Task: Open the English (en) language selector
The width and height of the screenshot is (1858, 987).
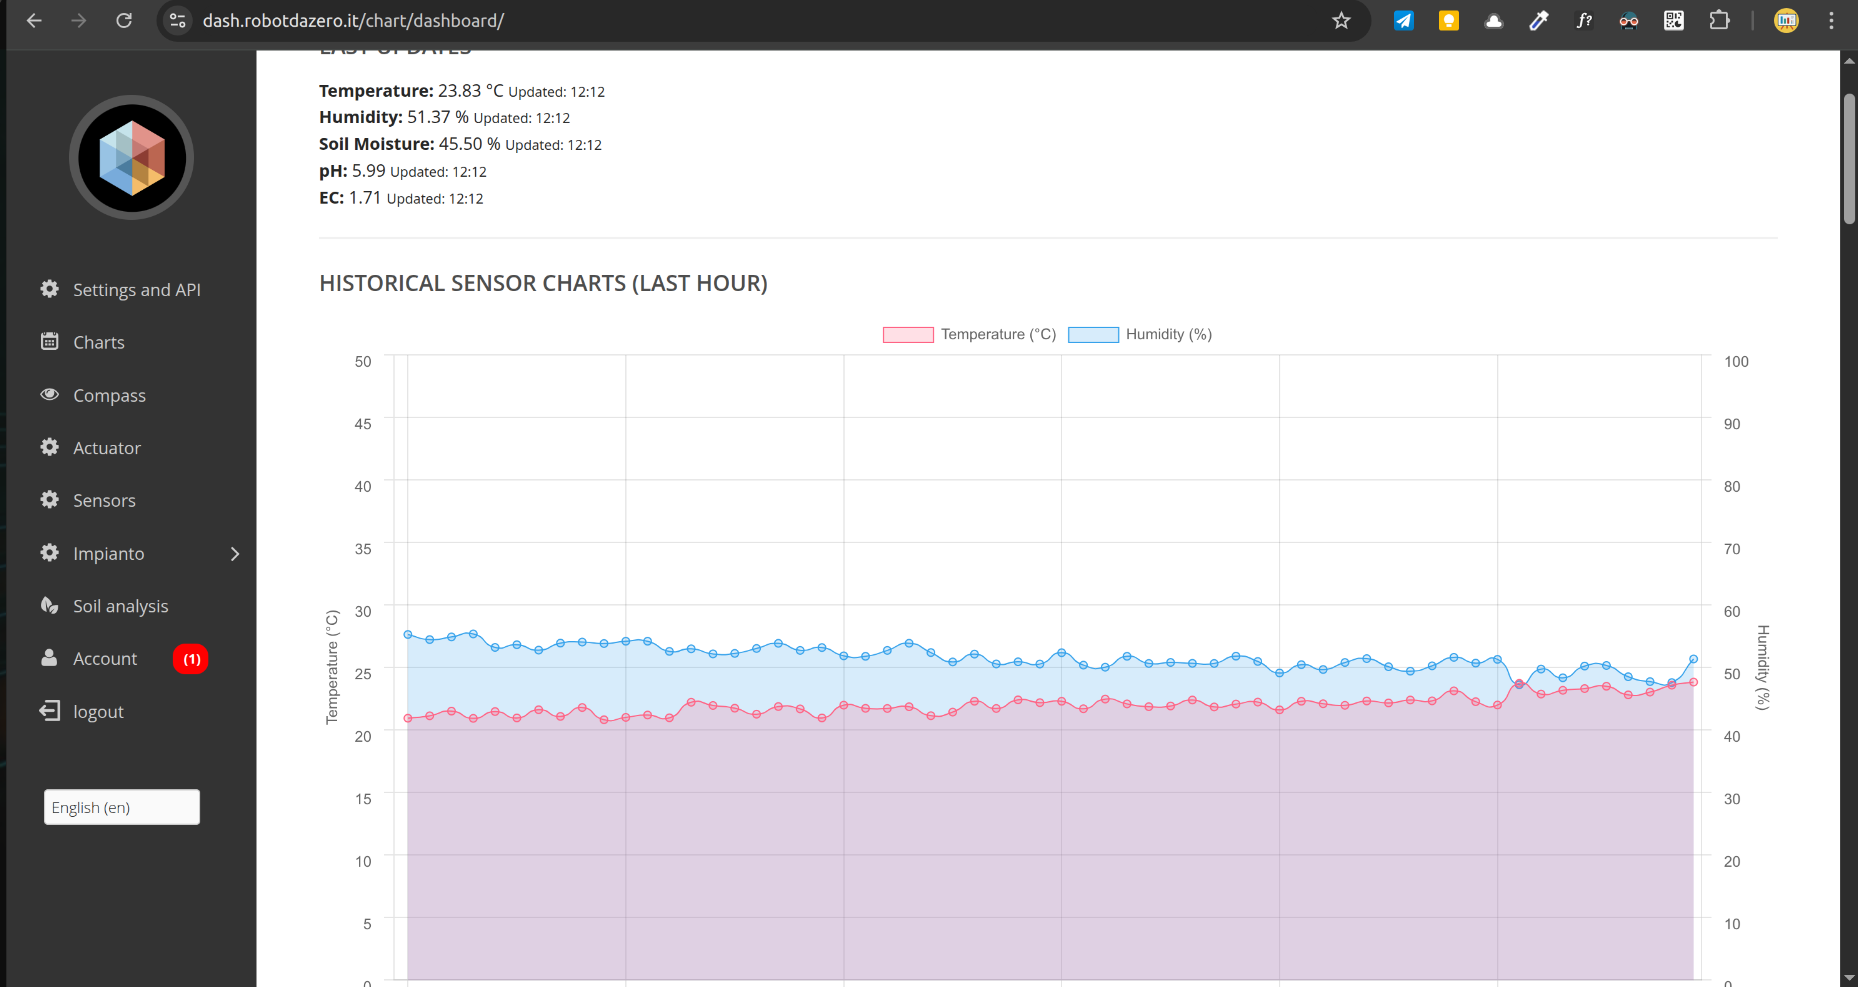Action: coord(121,807)
